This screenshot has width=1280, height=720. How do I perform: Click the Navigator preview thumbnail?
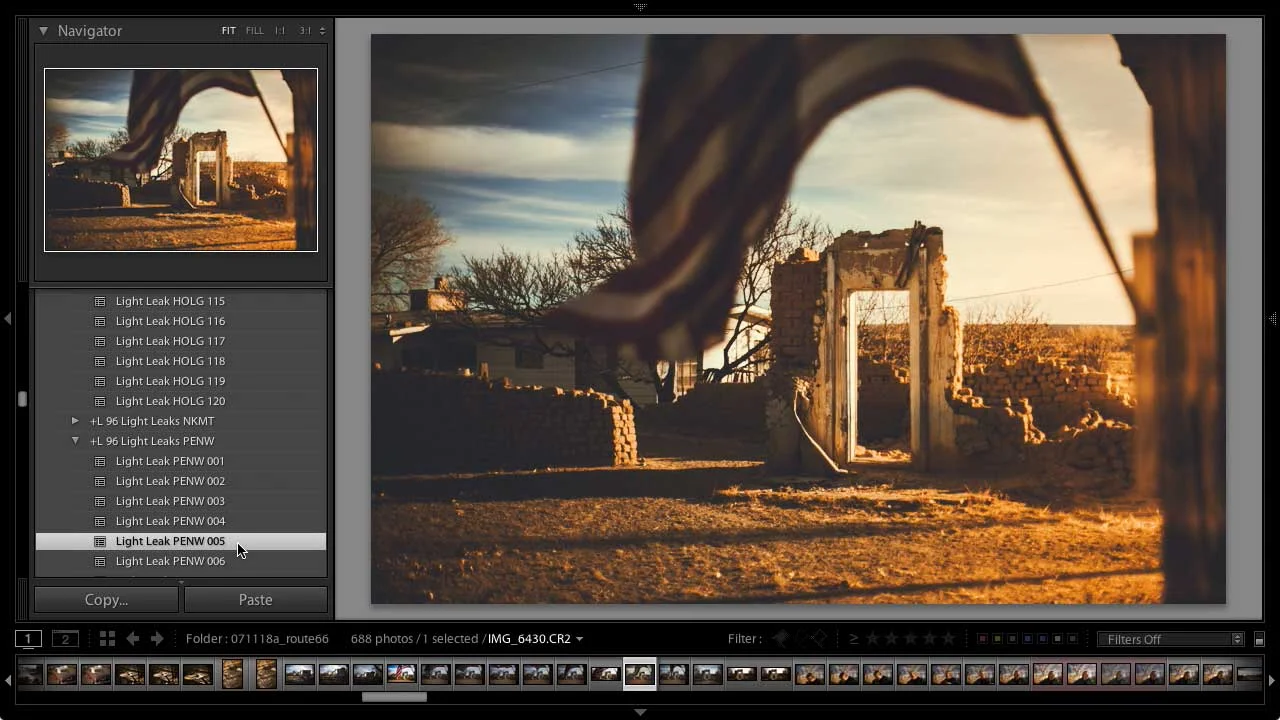[181, 160]
